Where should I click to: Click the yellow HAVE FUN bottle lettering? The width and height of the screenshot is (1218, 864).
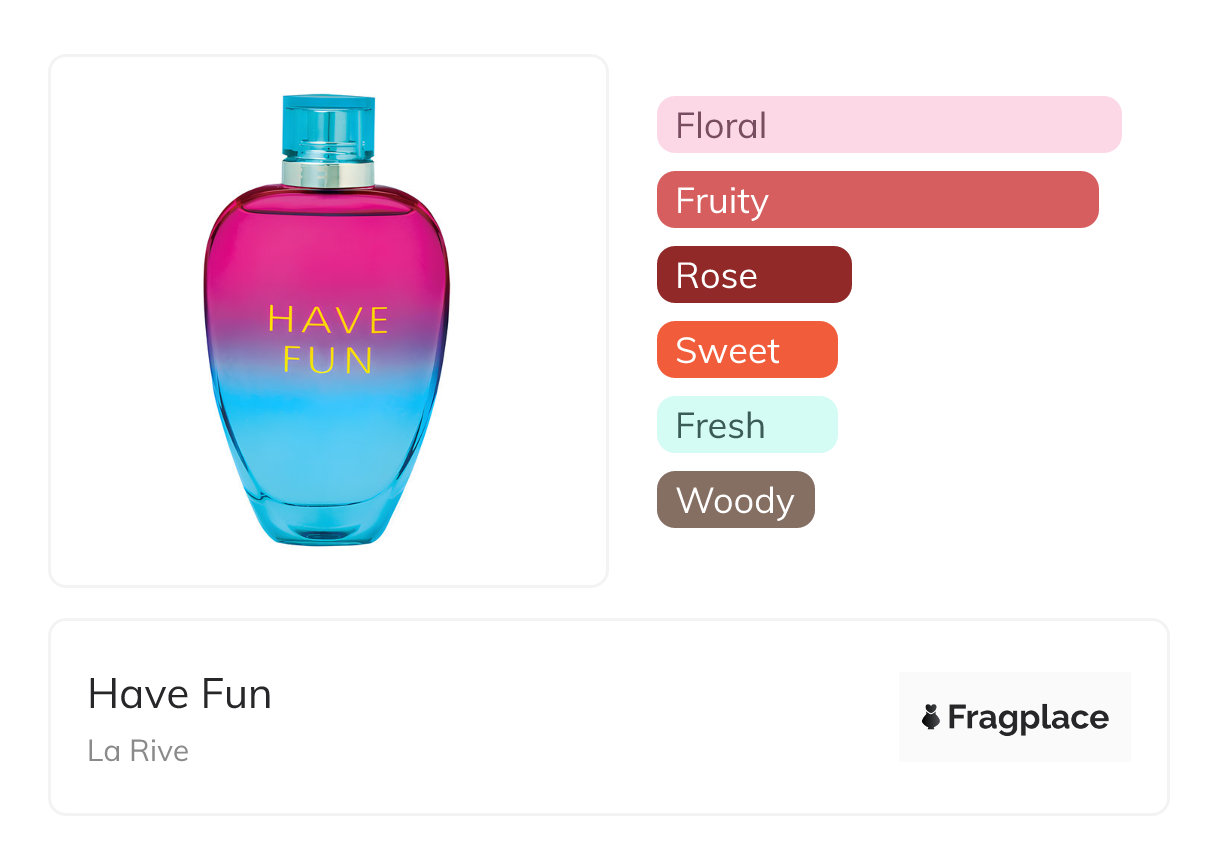328,339
